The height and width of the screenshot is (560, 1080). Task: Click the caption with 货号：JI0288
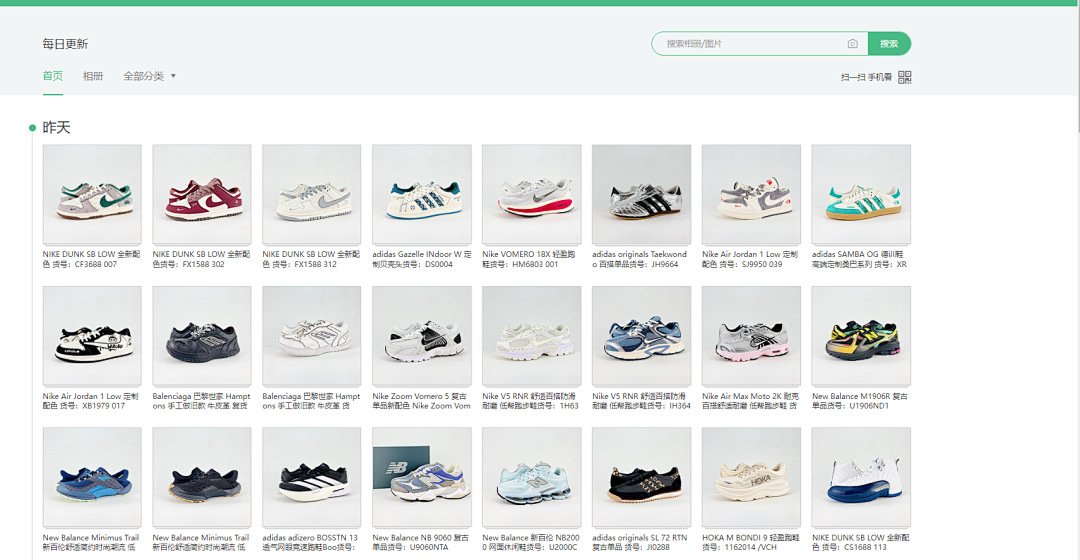pyautogui.click(x=640, y=542)
